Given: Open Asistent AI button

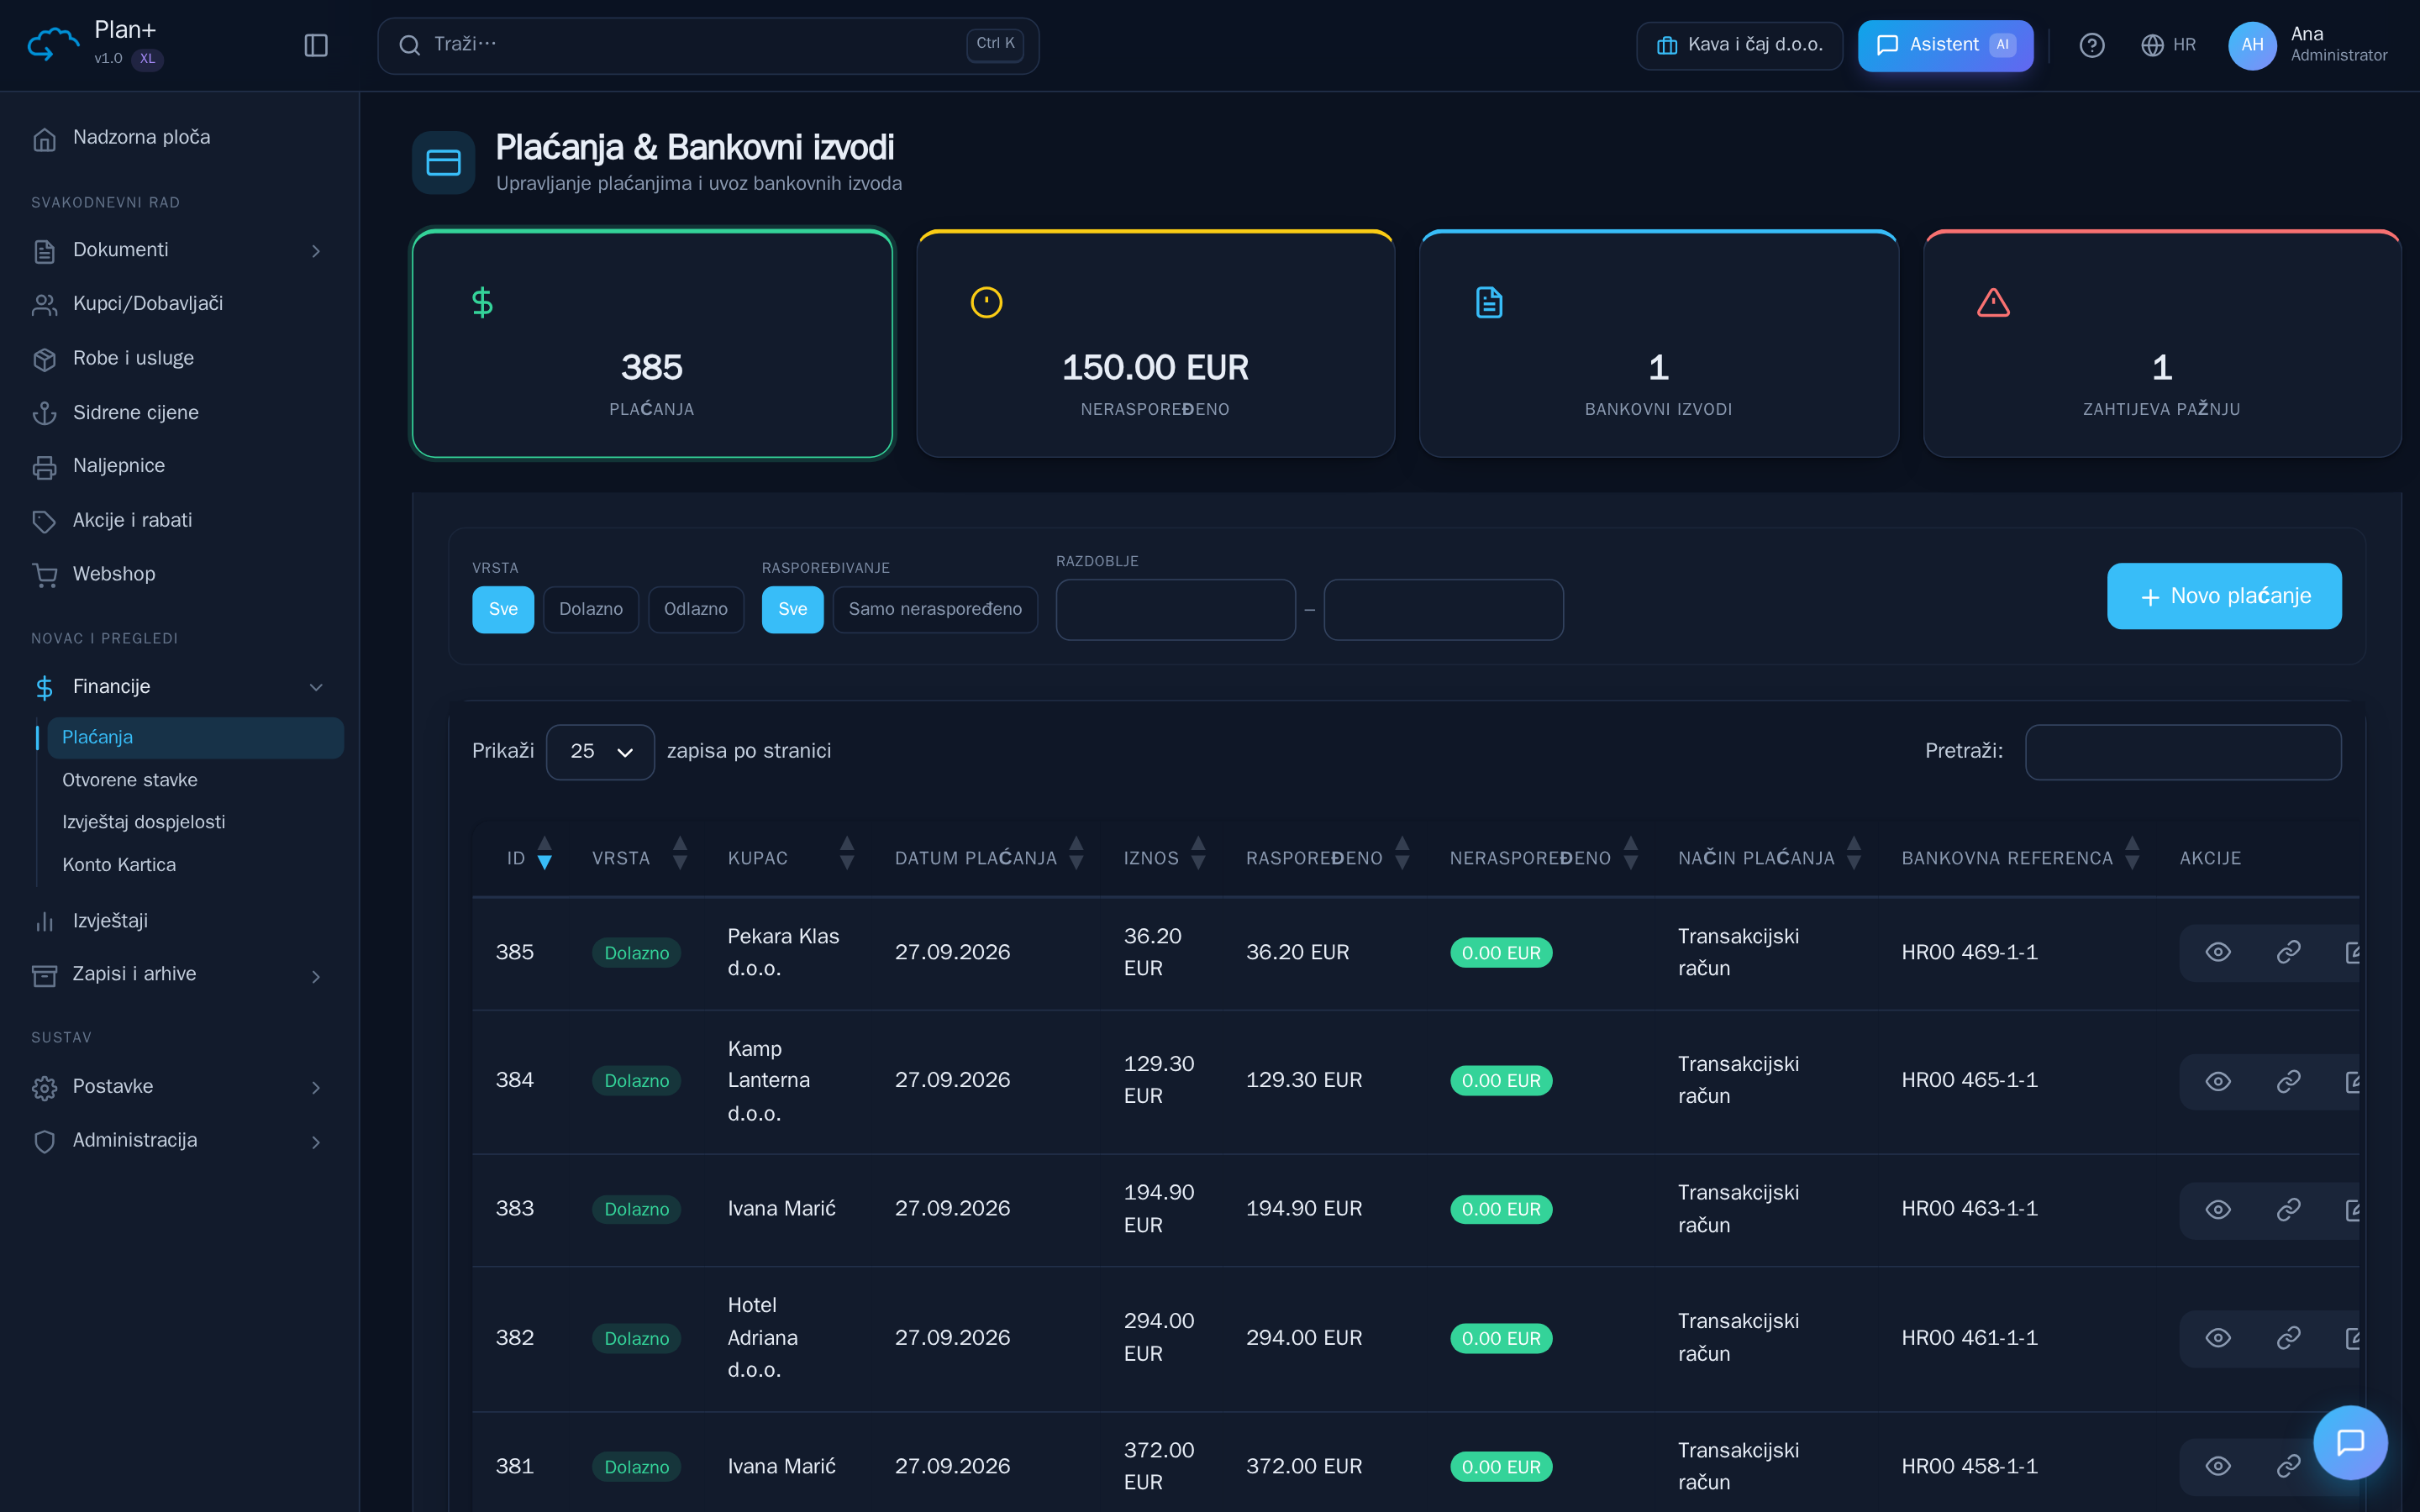Looking at the screenshot, I should coord(1944,45).
